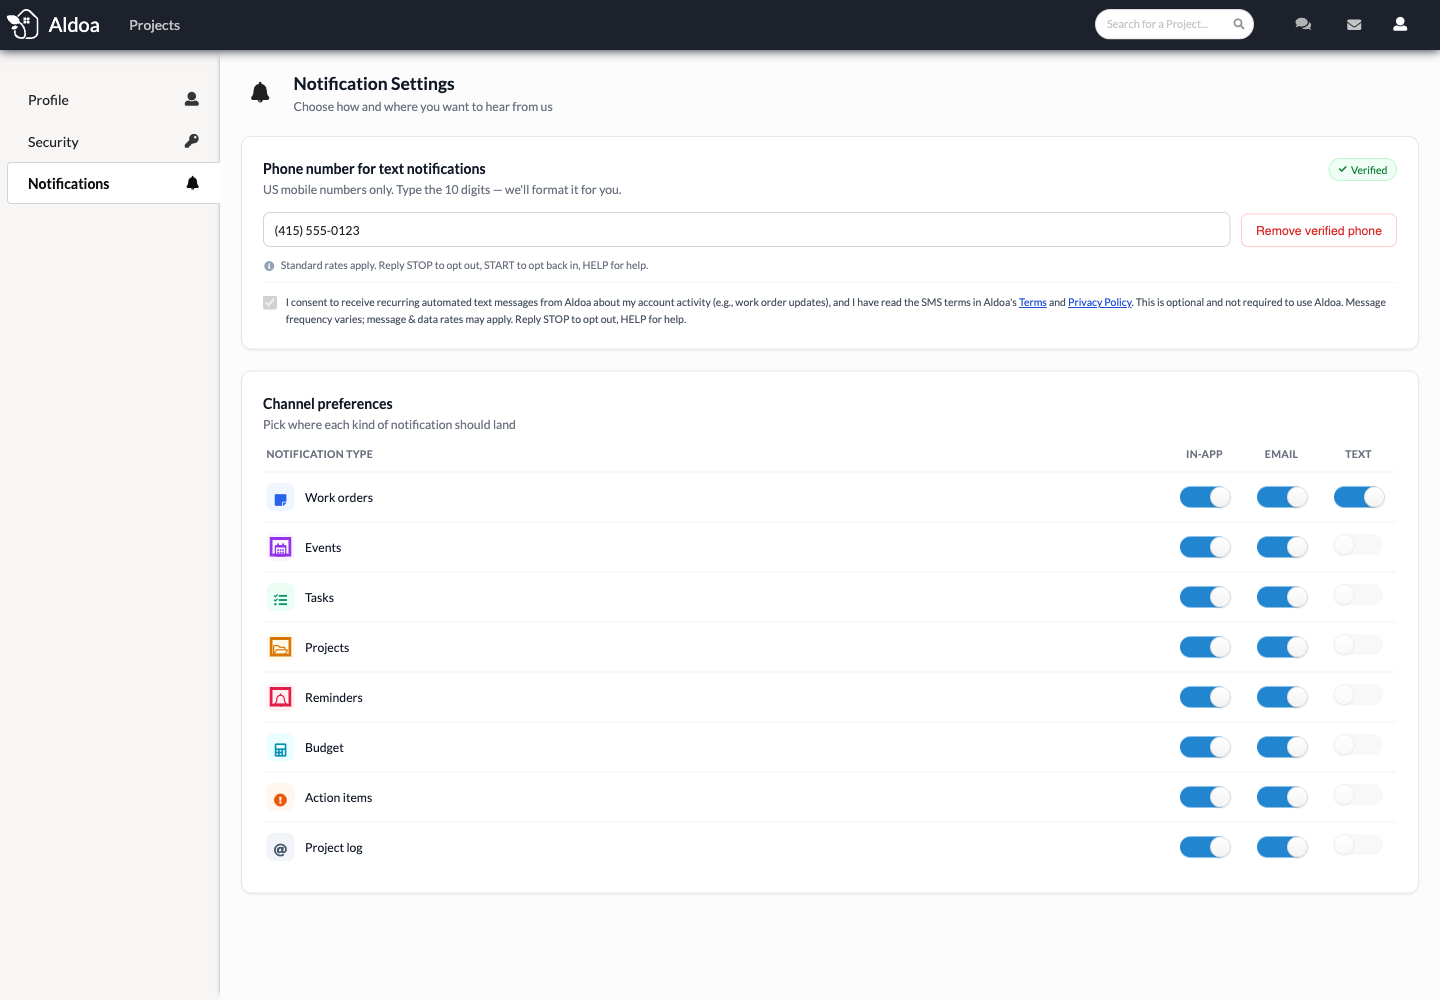This screenshot has height=1000, width=1440.
Task: Click the Profile person icon in sidebar
Action: 192,99
